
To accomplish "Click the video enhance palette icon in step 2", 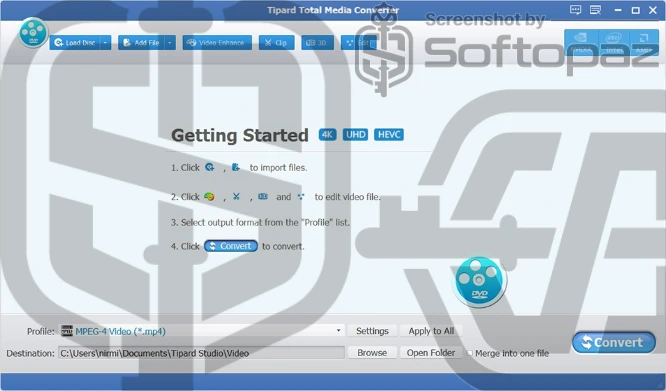I will click(x=209, y=197).
